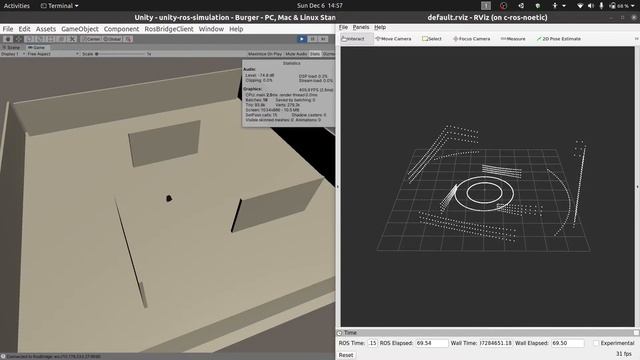Open the Activities overview
This screenshot has width=640, height=360.
(x=17, y=6)
